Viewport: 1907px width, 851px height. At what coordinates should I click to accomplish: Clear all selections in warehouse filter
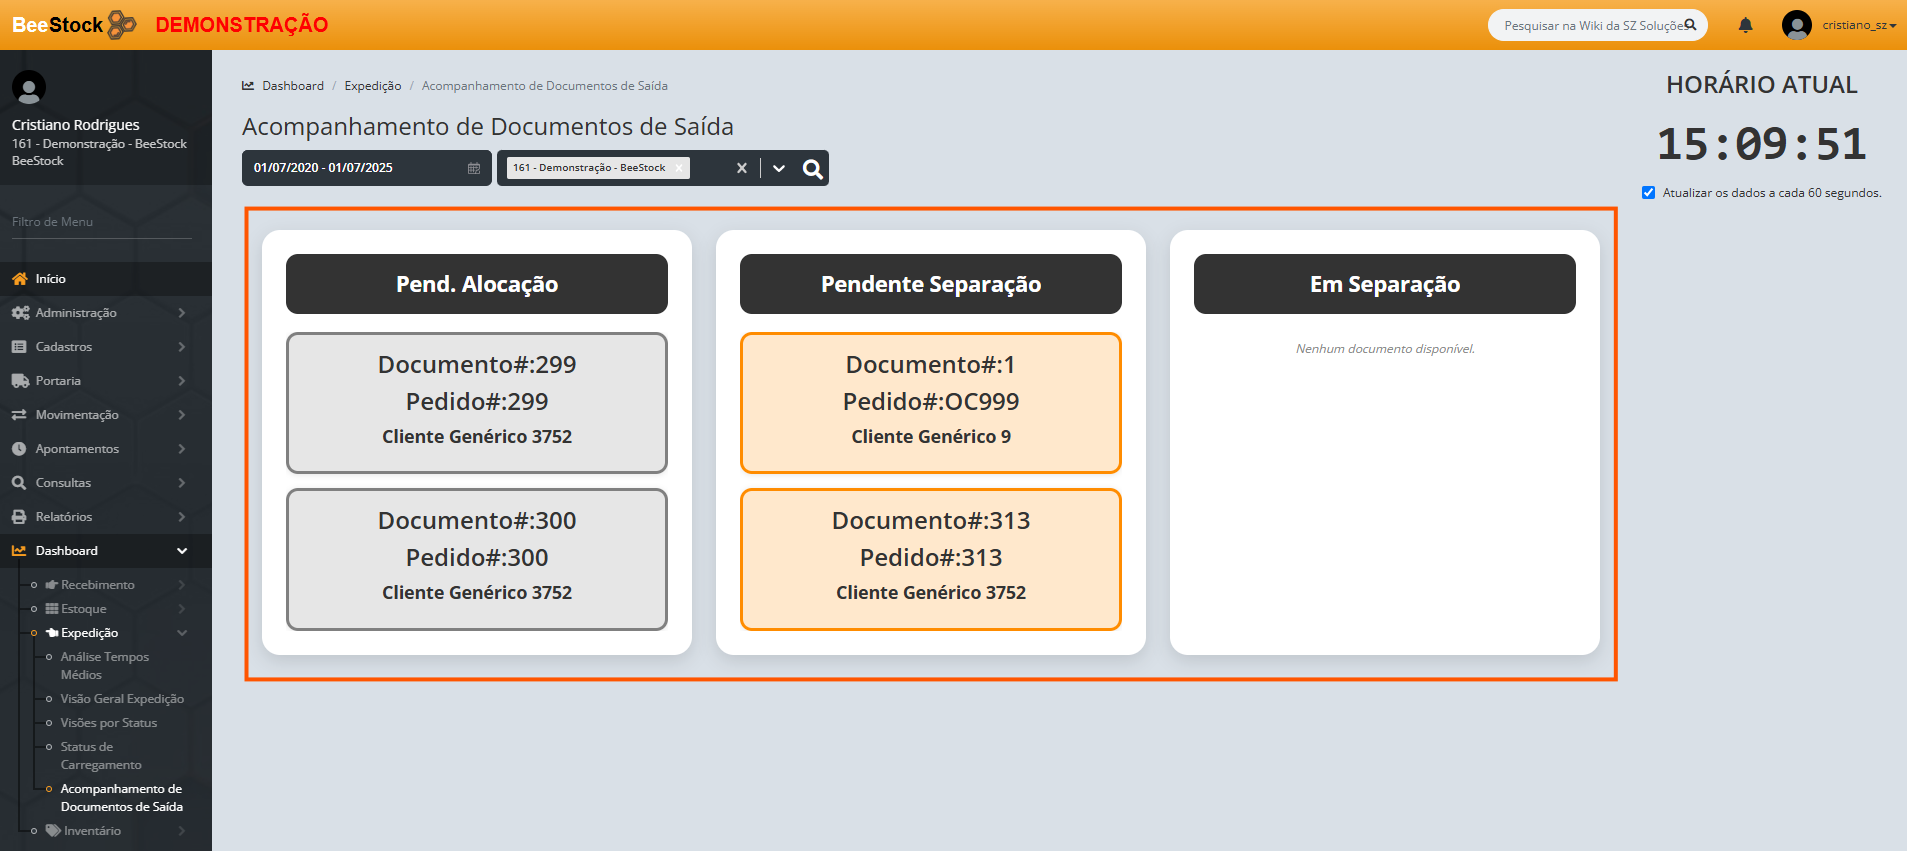(741, 168)
